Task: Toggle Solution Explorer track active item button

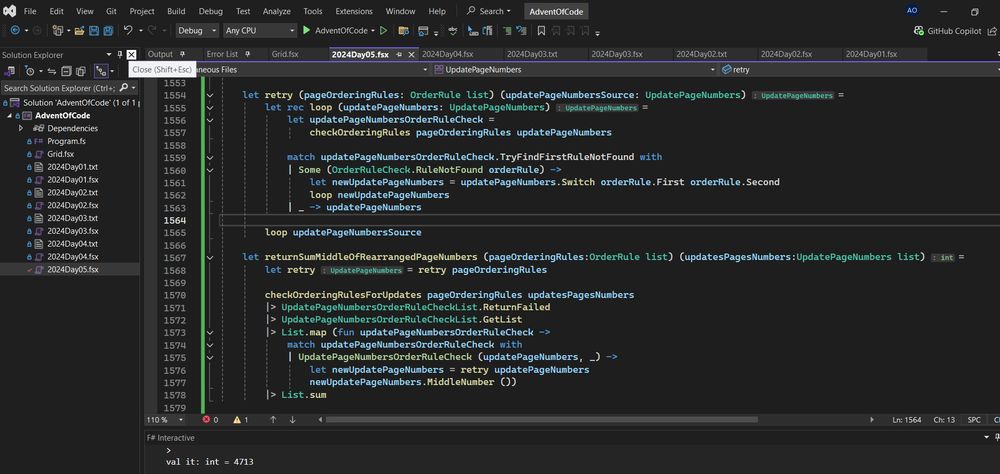Action: pyautogui.click(x=101, y=71)
